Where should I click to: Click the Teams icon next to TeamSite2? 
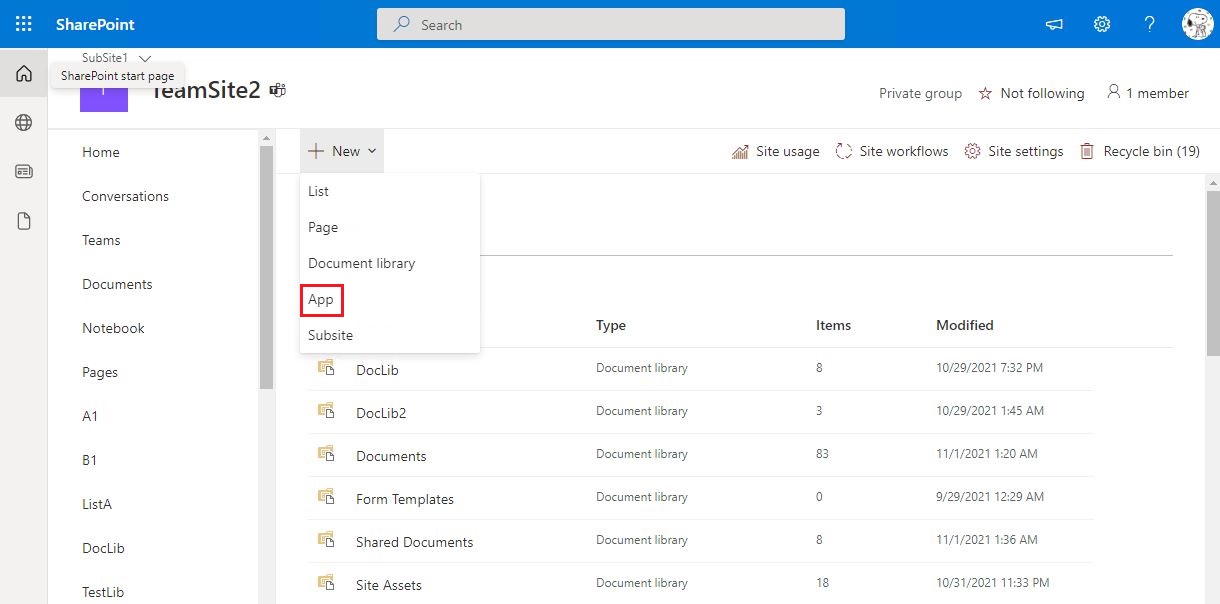pos(278,90)
